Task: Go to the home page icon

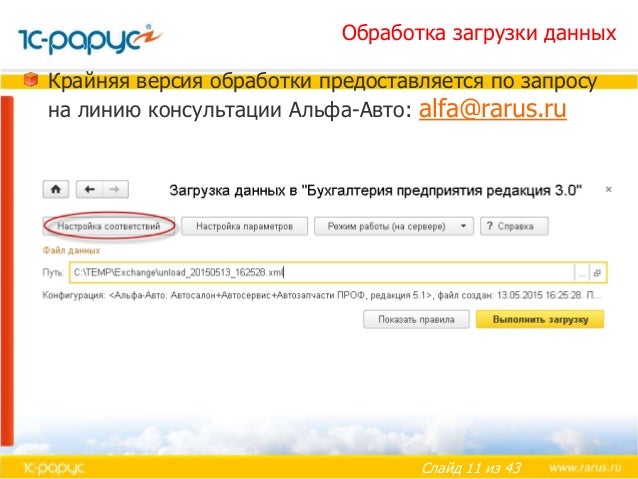Action: pos(56,189)
